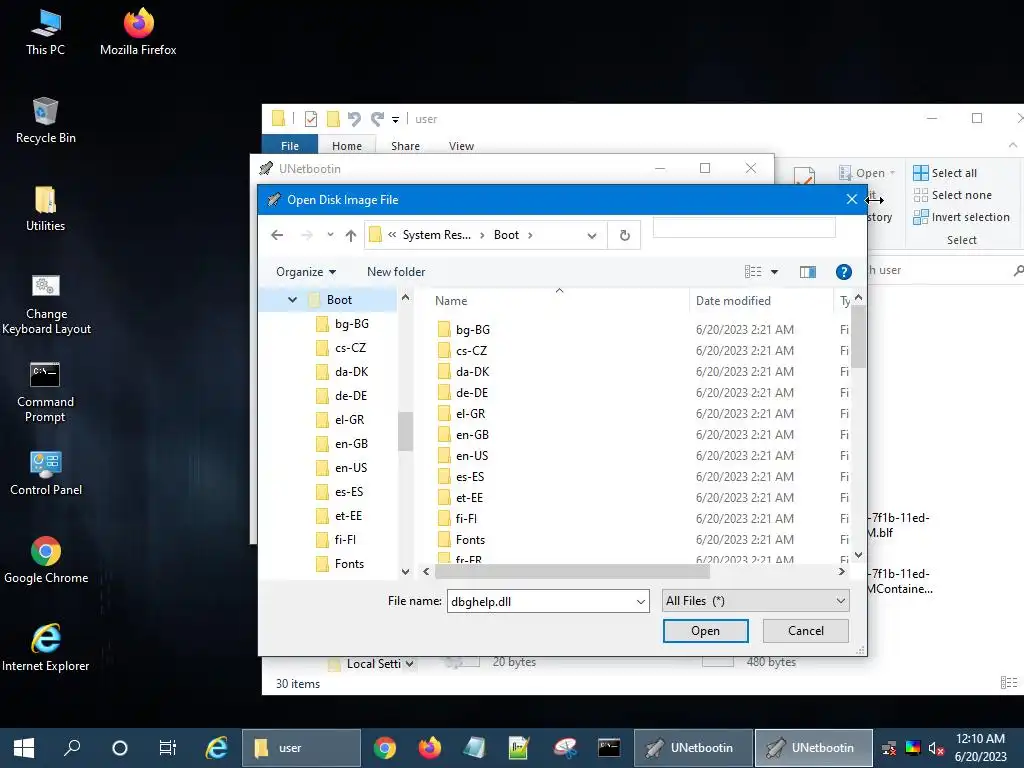Open dialog Help question icon
Image resolution: width=1024 pixels, height=768 pixels.
(x=844, y=272)
